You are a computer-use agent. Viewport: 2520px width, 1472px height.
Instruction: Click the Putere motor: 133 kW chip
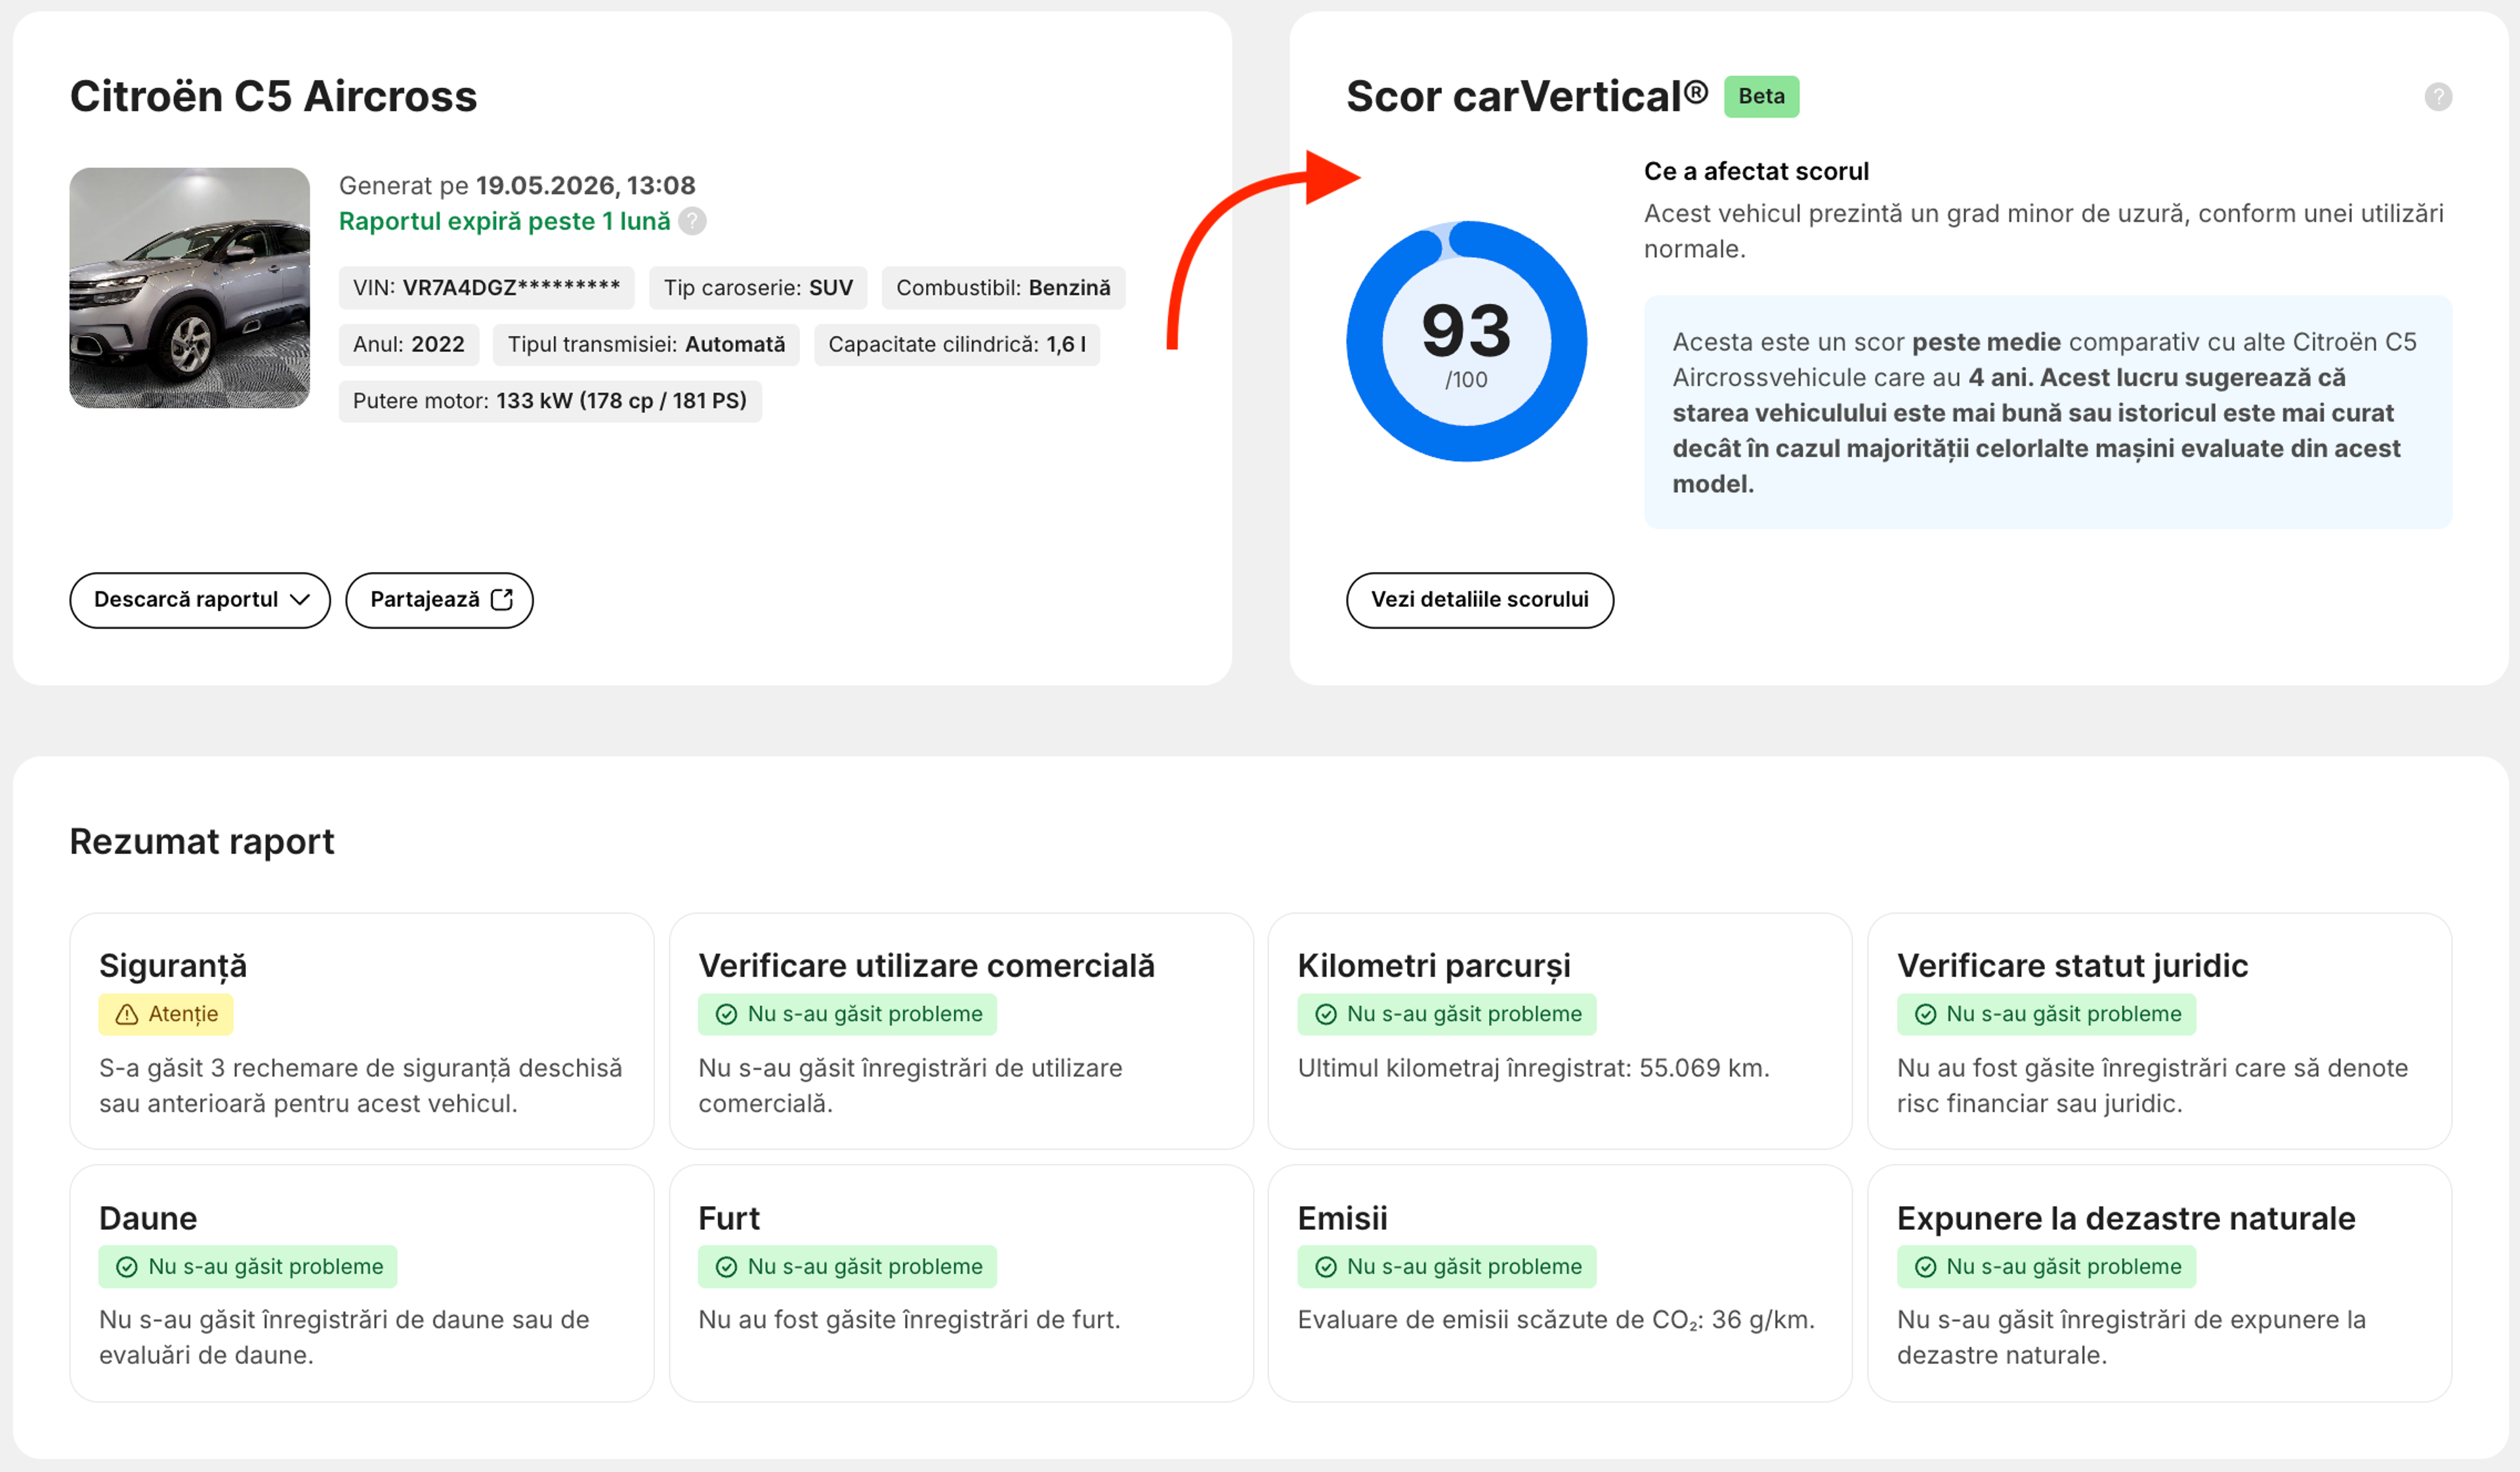click(550, 401)
